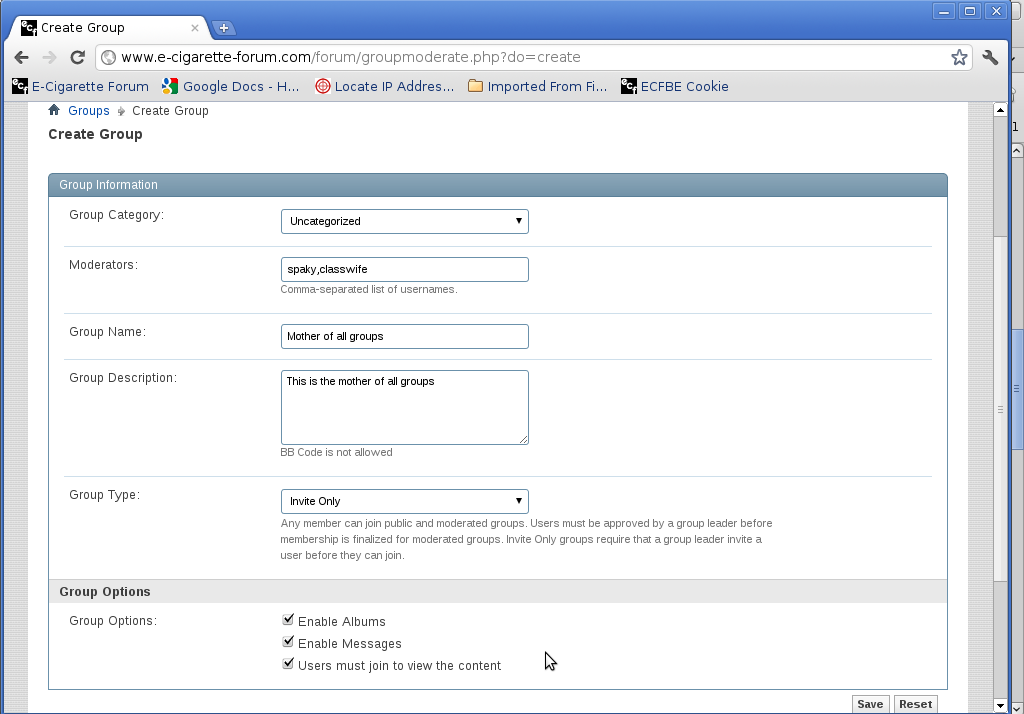
Task: Open Google Docs bookmark
Action: click(231, 86)
